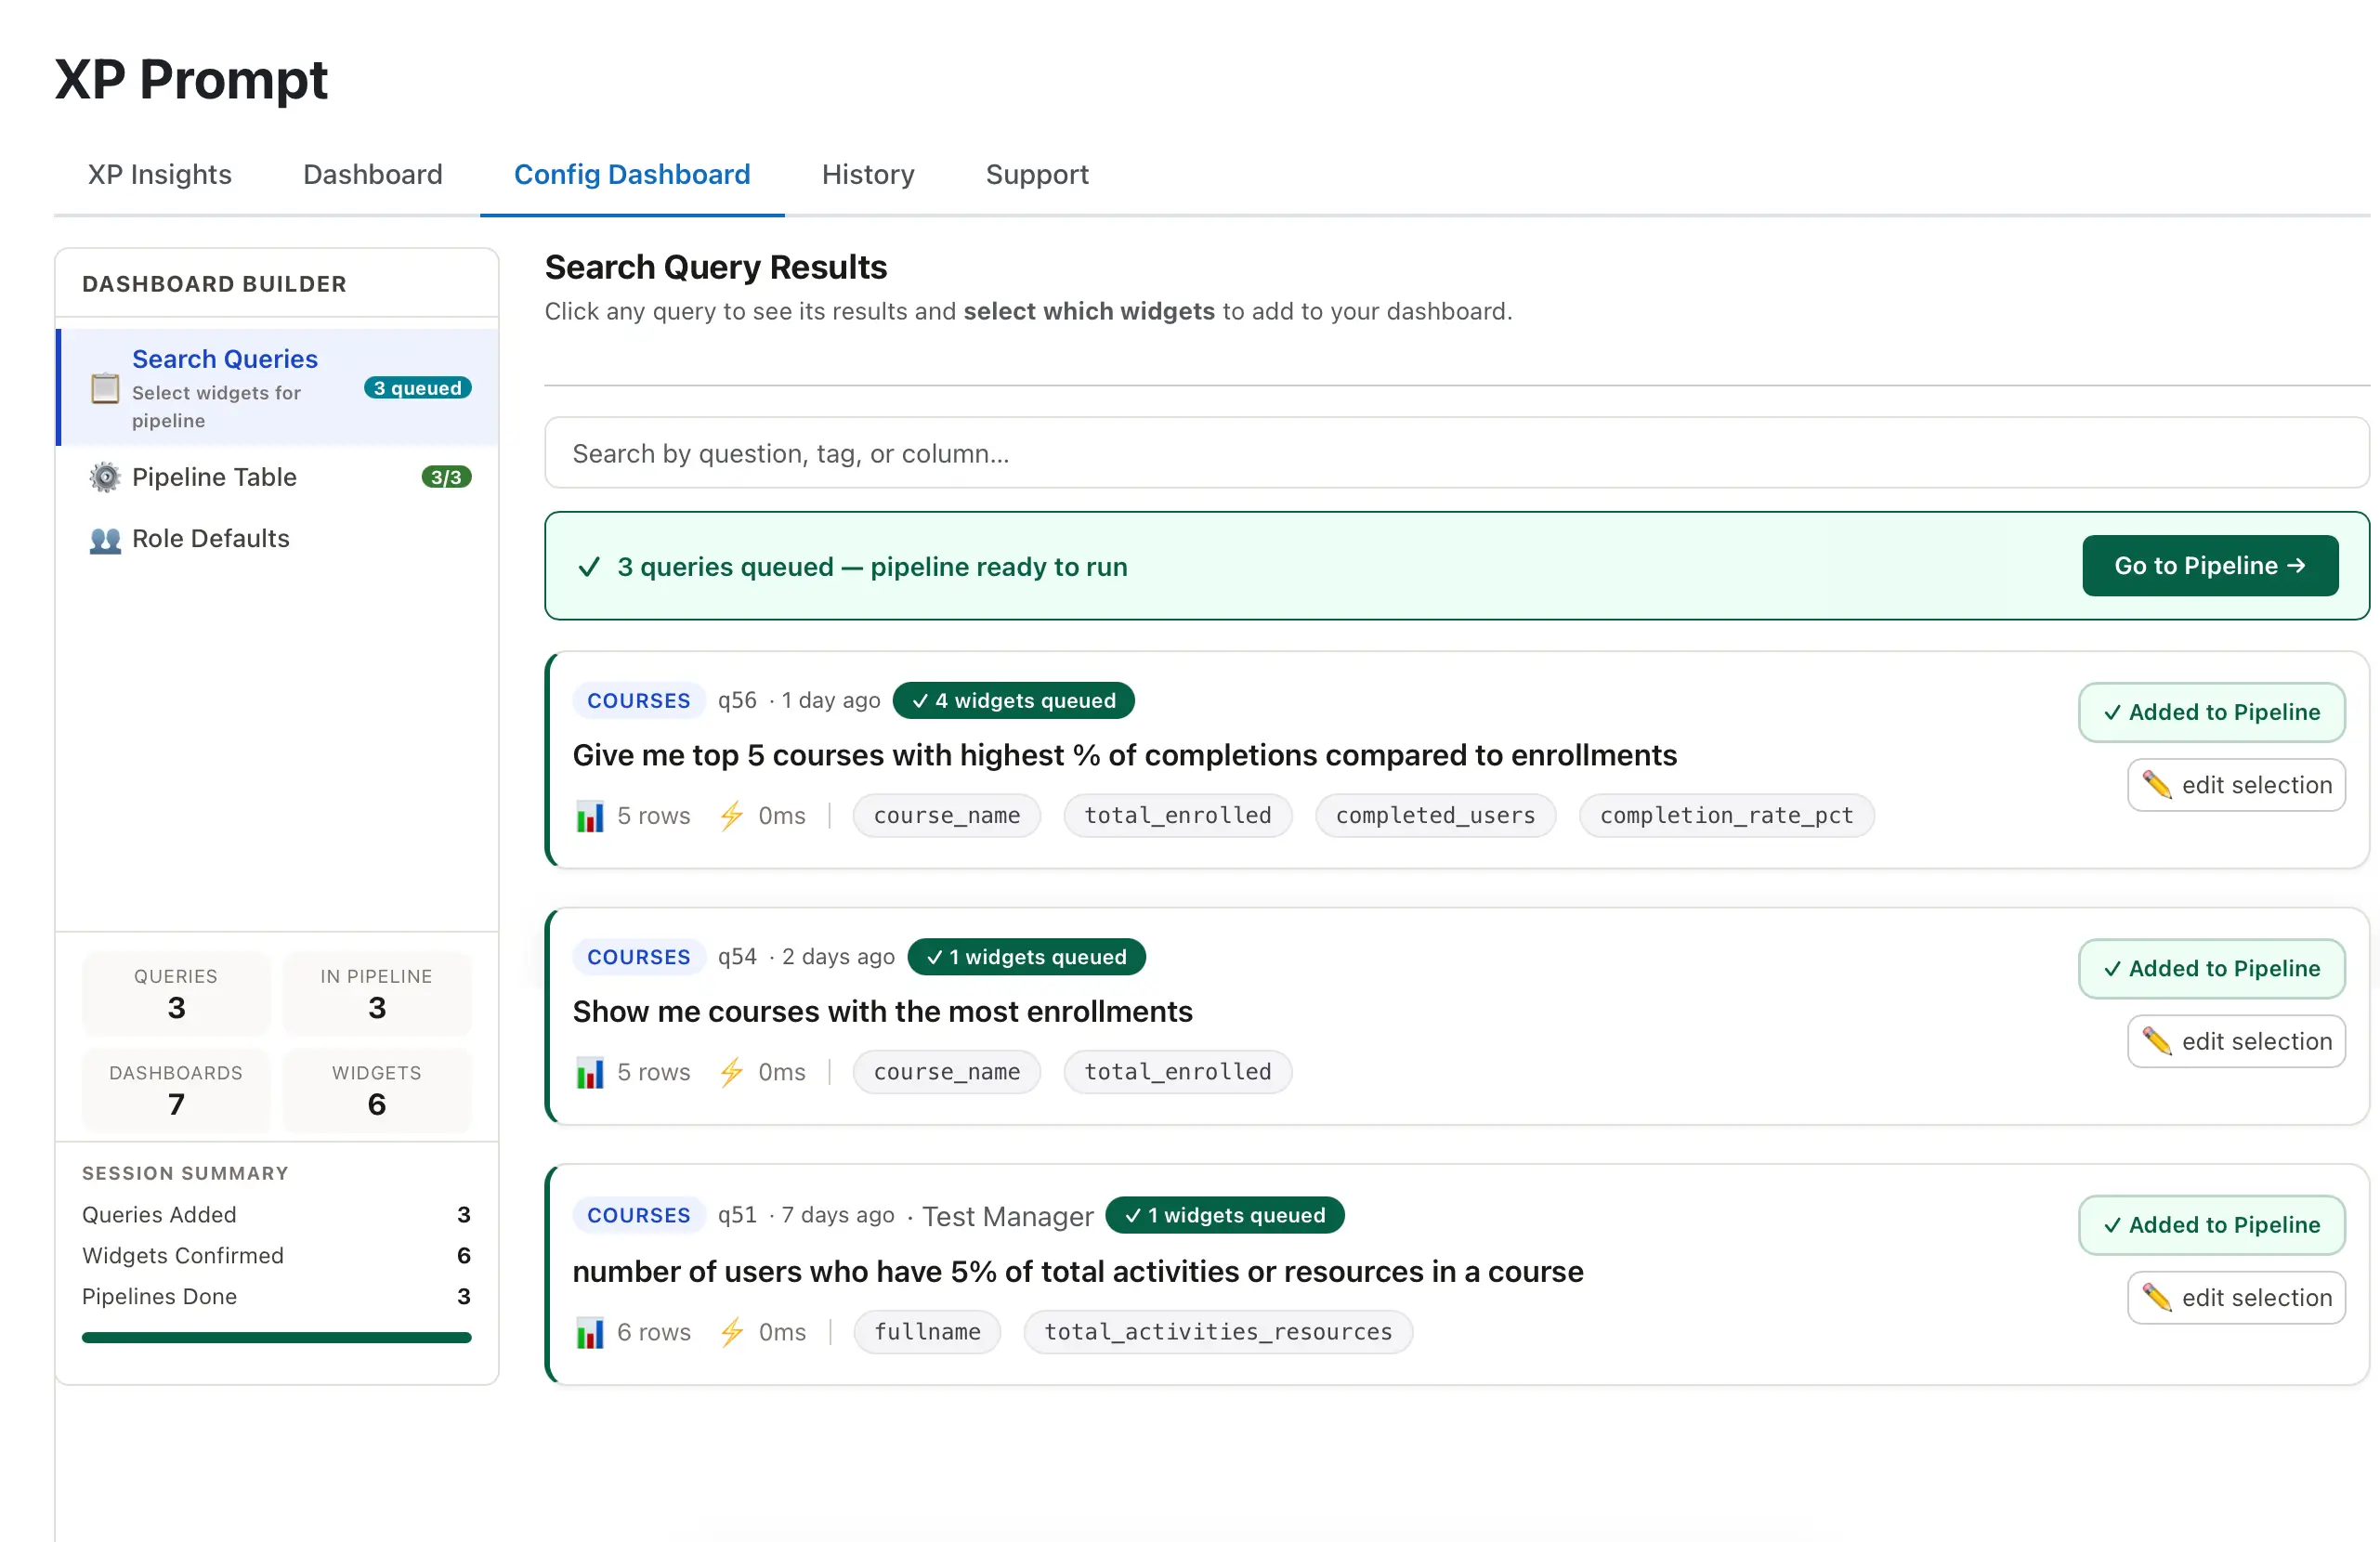Click the course_name chip in q56 card
Screen dimensions: 2380x1542
[946, 816]
